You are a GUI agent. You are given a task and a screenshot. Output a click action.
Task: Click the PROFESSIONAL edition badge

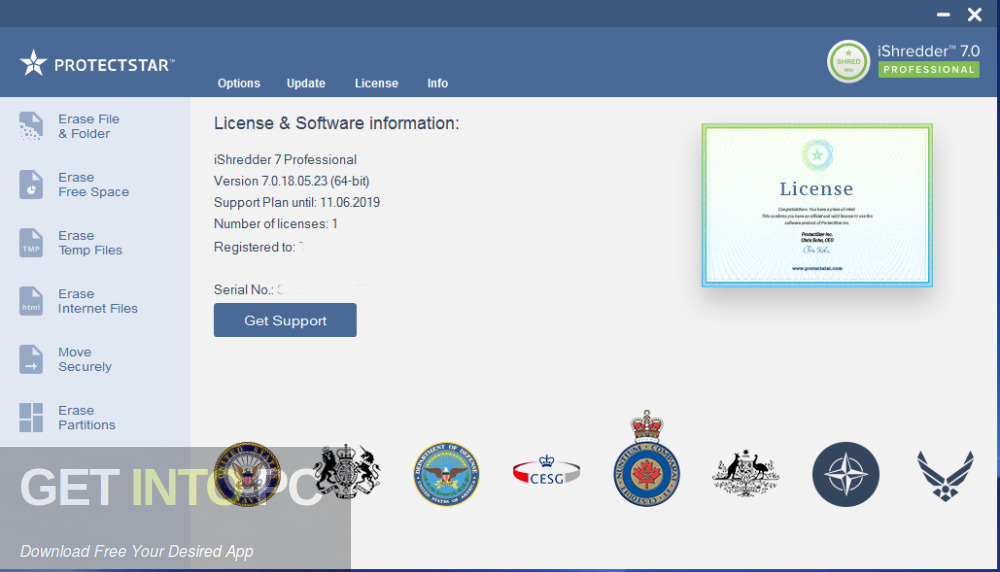[929, 70]
